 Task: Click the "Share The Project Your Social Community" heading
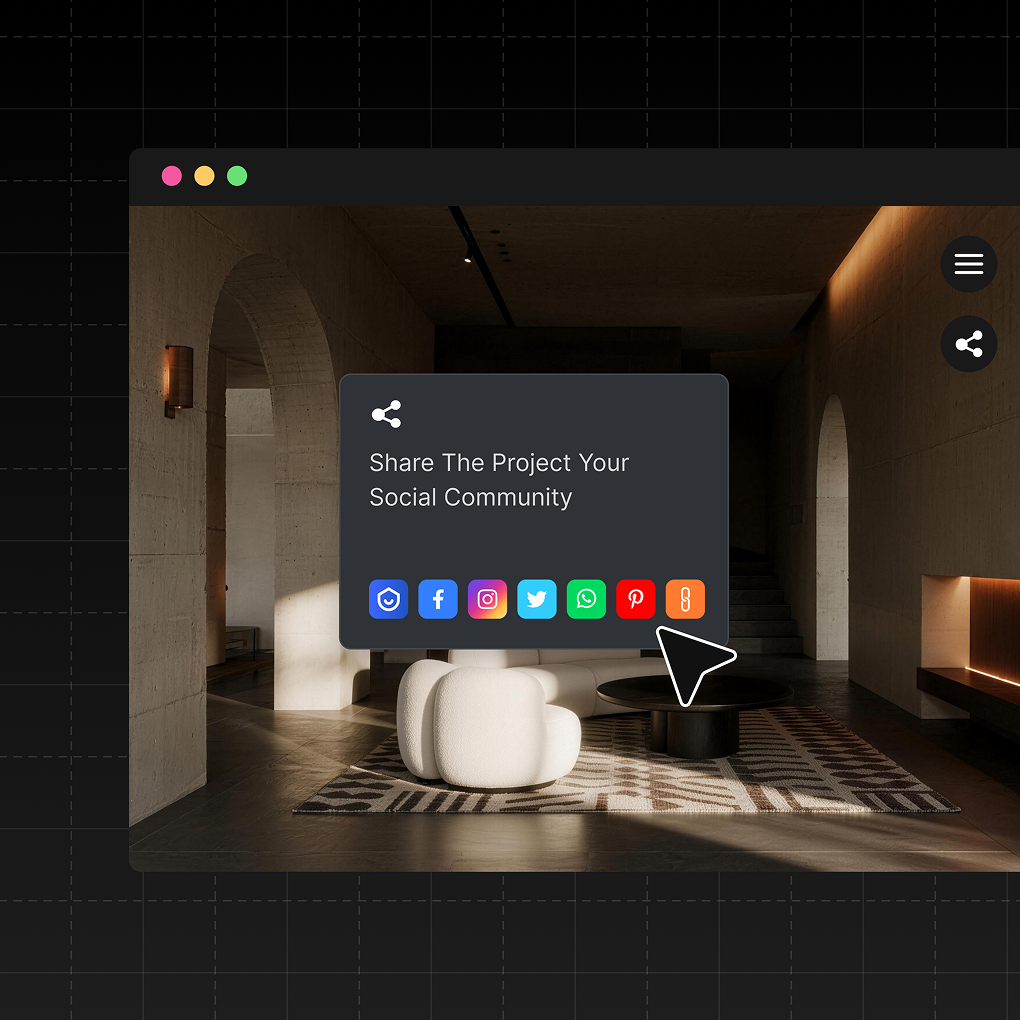point(499,480)
